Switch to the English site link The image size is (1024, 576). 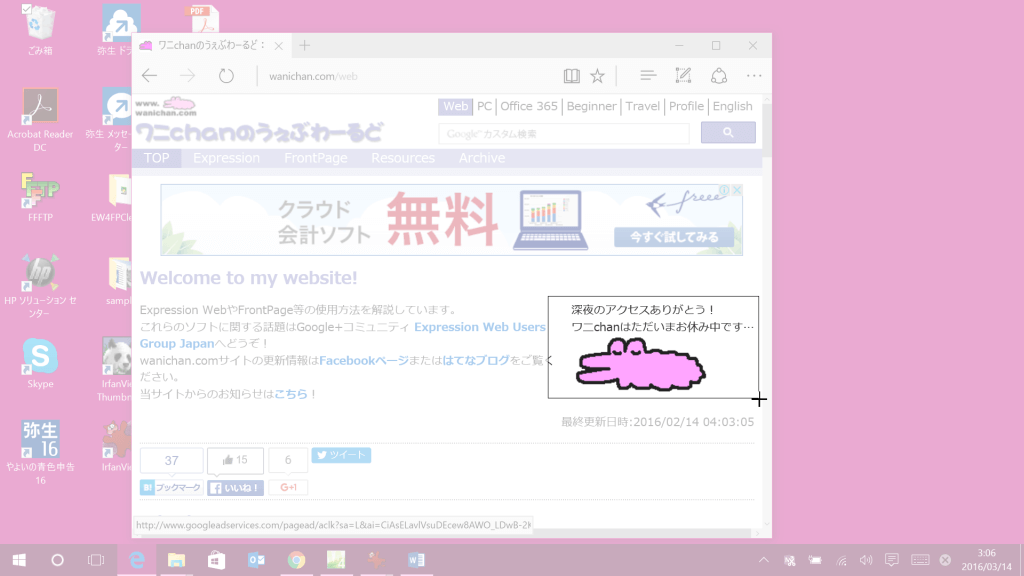[x=732, y=106]
